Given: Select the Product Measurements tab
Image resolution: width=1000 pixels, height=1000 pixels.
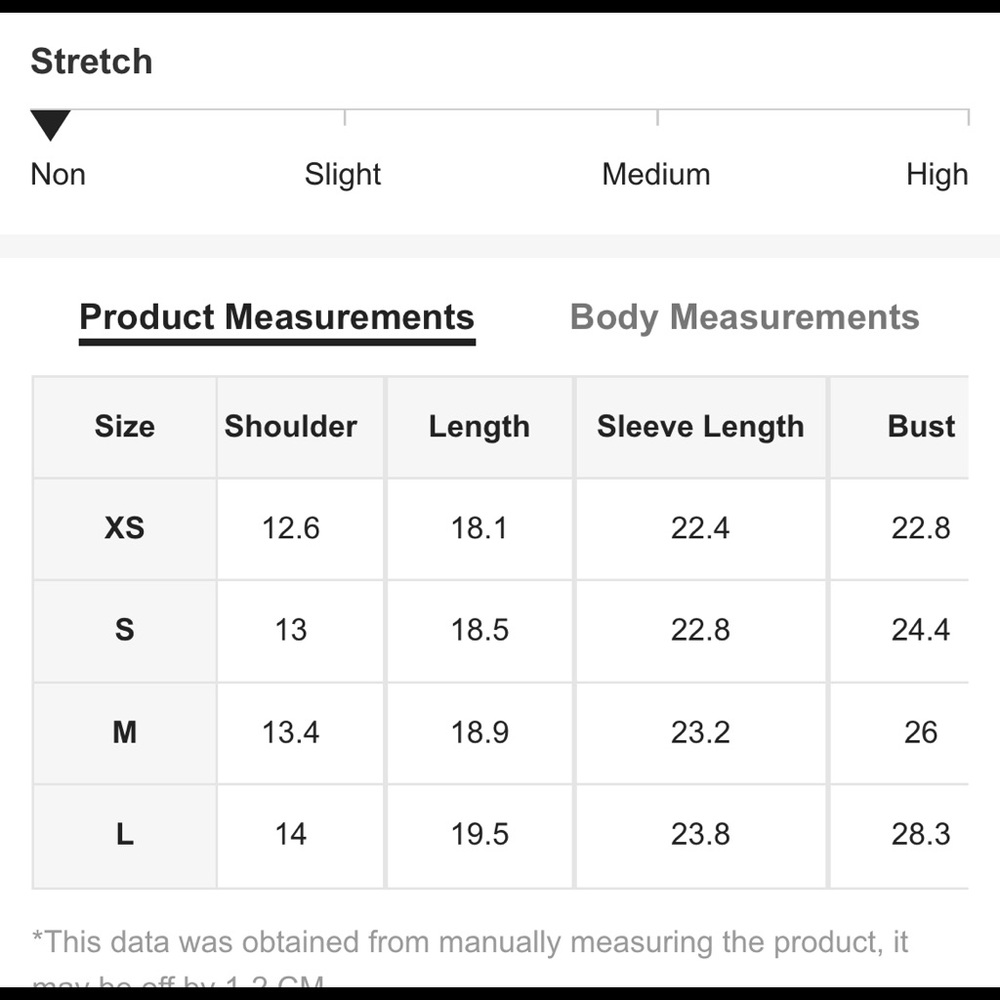Looking at the screenshot, I should 277,317.
